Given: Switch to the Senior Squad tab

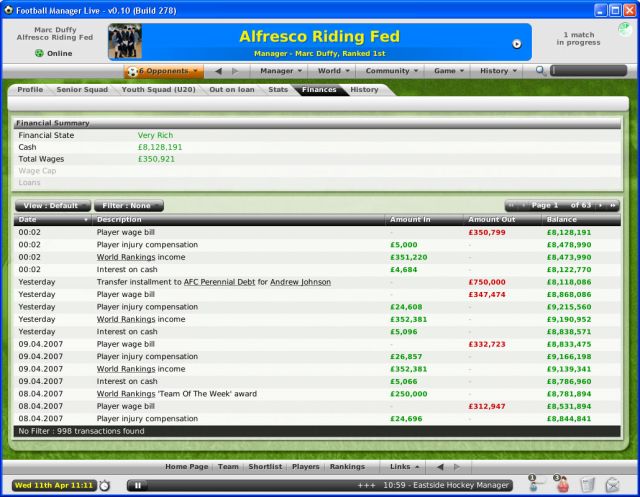Looking at the screenshot, I should click(84, 90).
